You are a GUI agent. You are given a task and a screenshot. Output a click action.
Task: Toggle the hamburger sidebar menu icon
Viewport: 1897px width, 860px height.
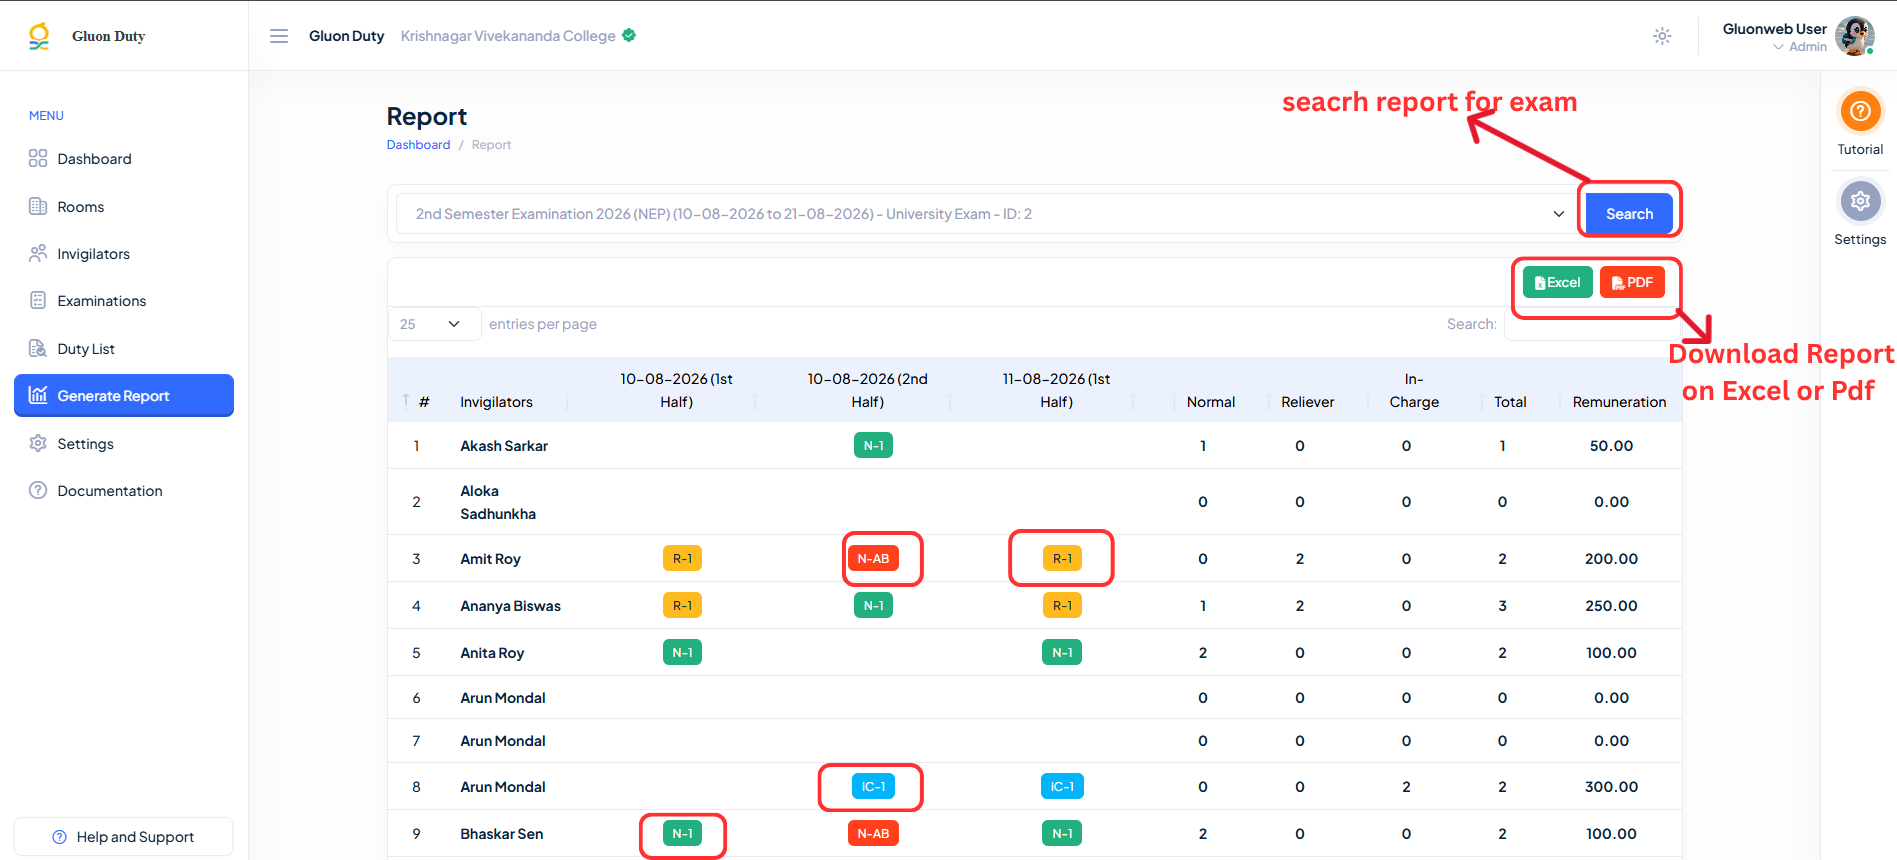coord(279,36)
